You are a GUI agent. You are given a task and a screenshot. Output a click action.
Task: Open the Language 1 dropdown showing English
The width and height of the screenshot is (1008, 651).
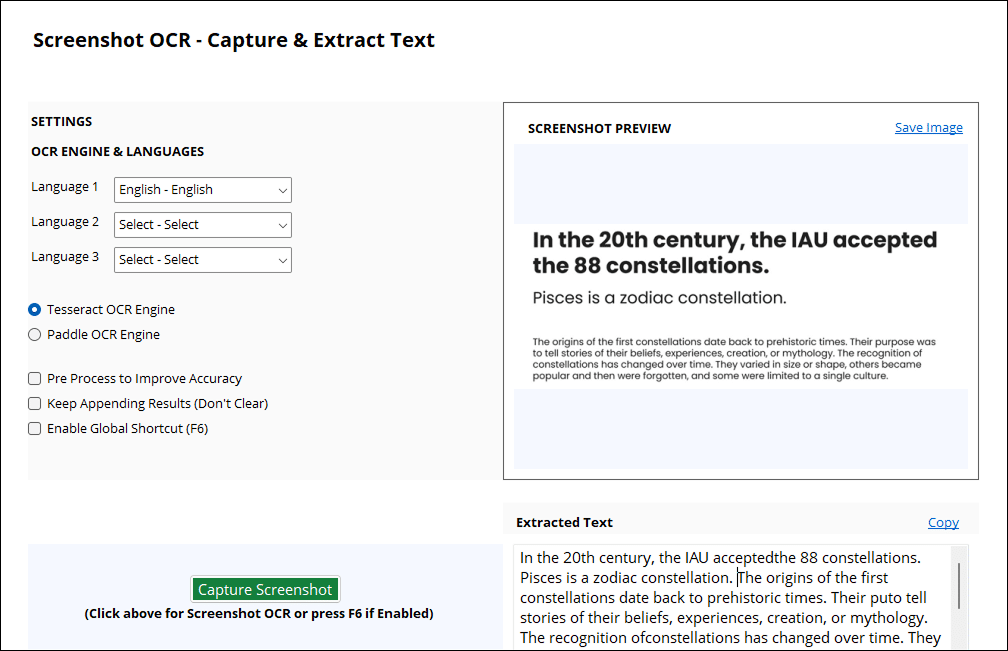click(x=202, y=190)
